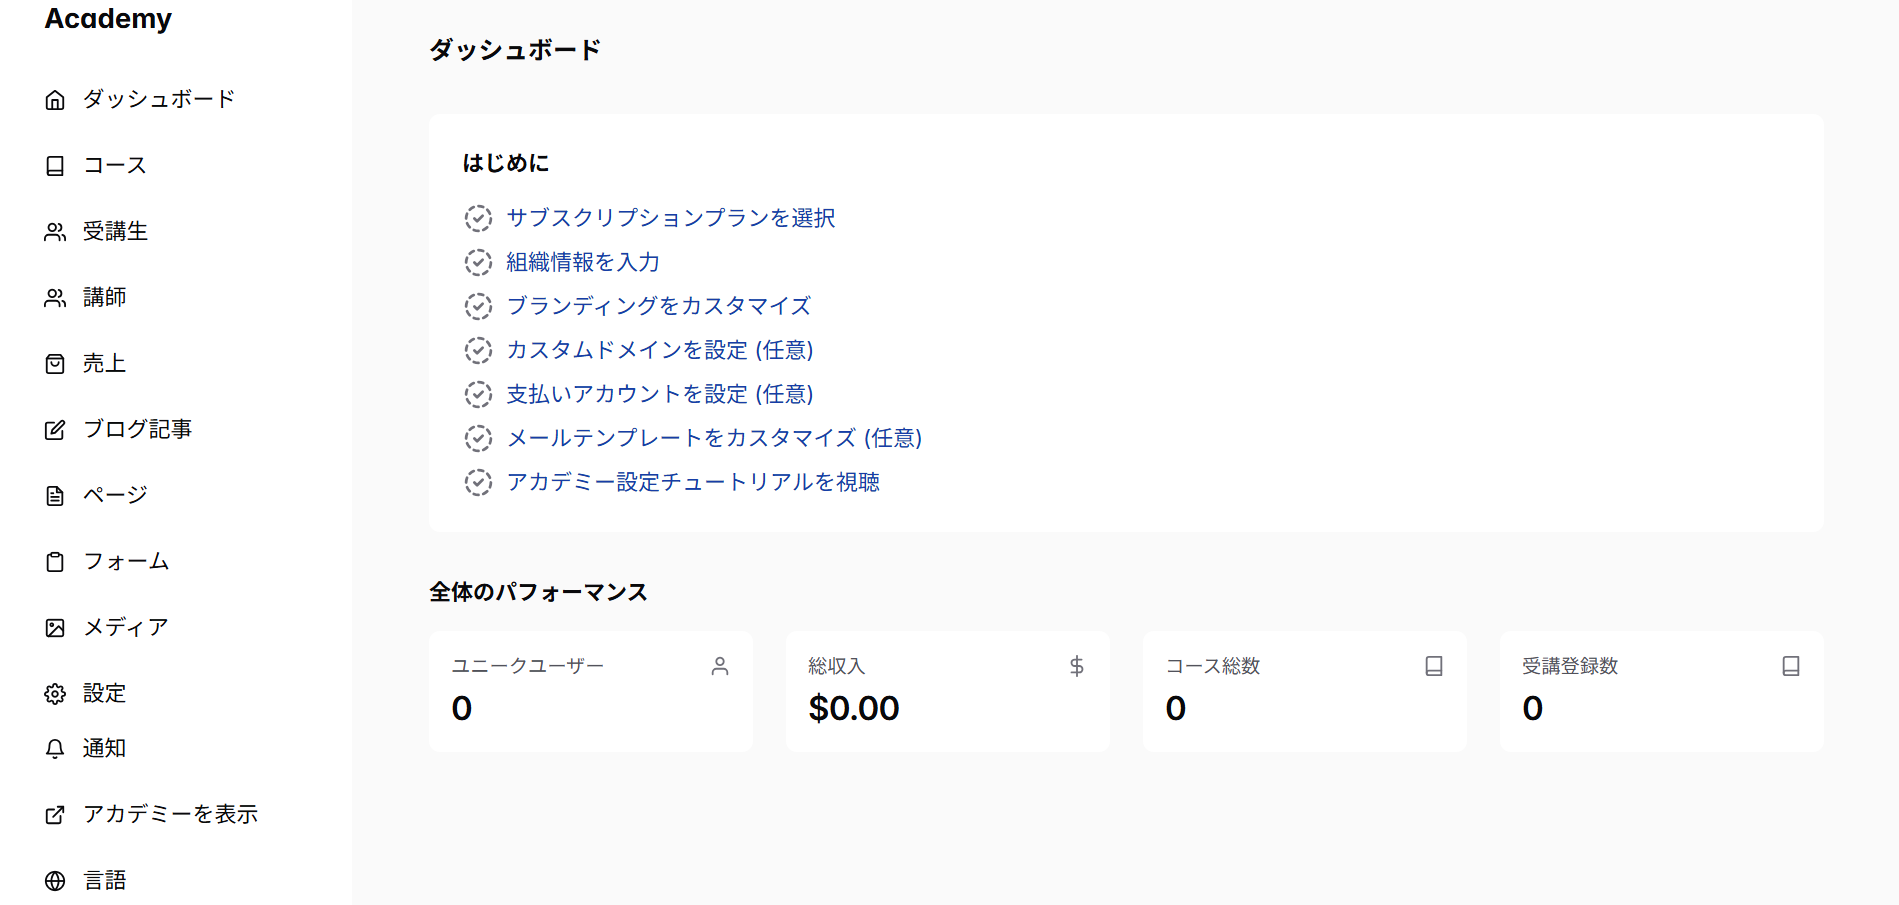Open Media via the image icon
This screenshot has height=905, width=1899.
[55, 627]
